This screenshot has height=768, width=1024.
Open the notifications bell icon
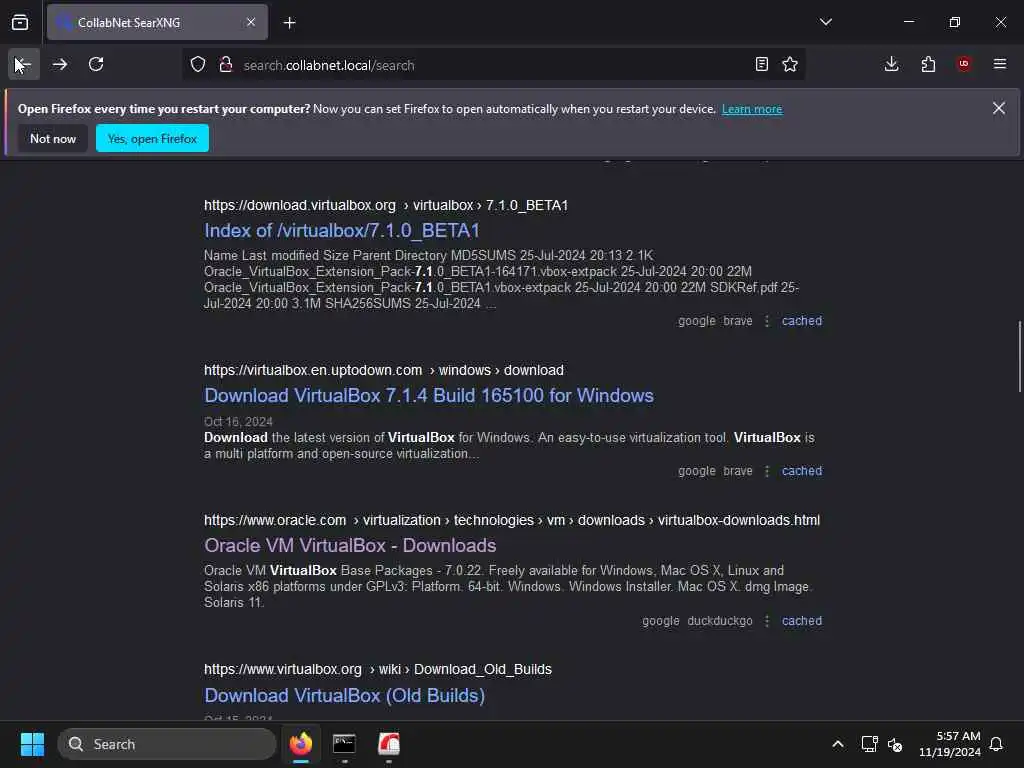tap(997, 744)
